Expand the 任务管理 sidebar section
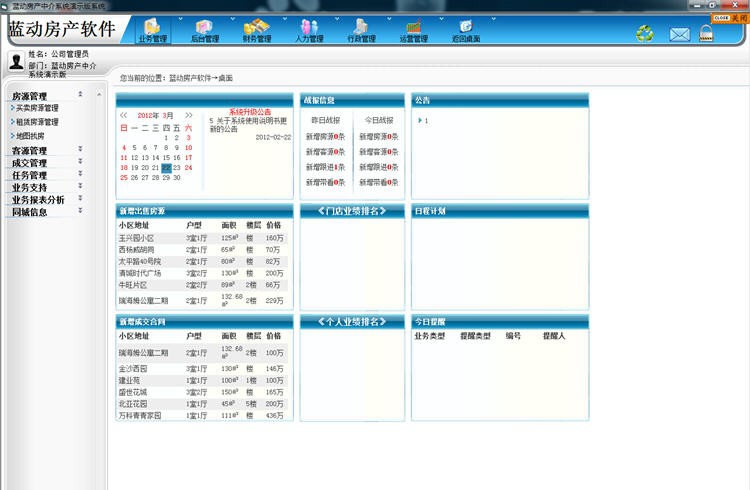The height and width of the screenshot is (490, 750). pos(80,173)
